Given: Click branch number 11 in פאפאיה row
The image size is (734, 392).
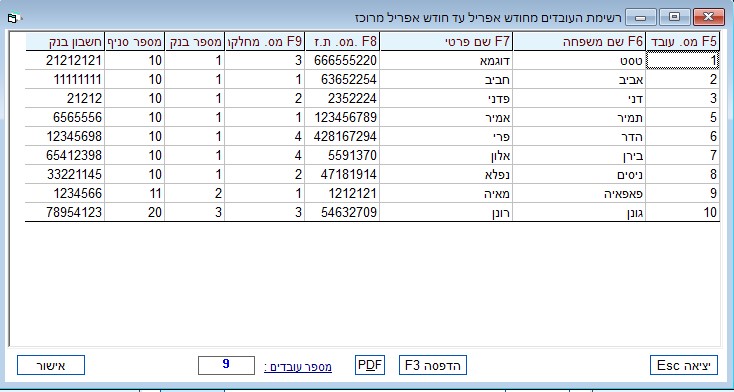Looking at the screenshot, I should click(x=135, y=193).
